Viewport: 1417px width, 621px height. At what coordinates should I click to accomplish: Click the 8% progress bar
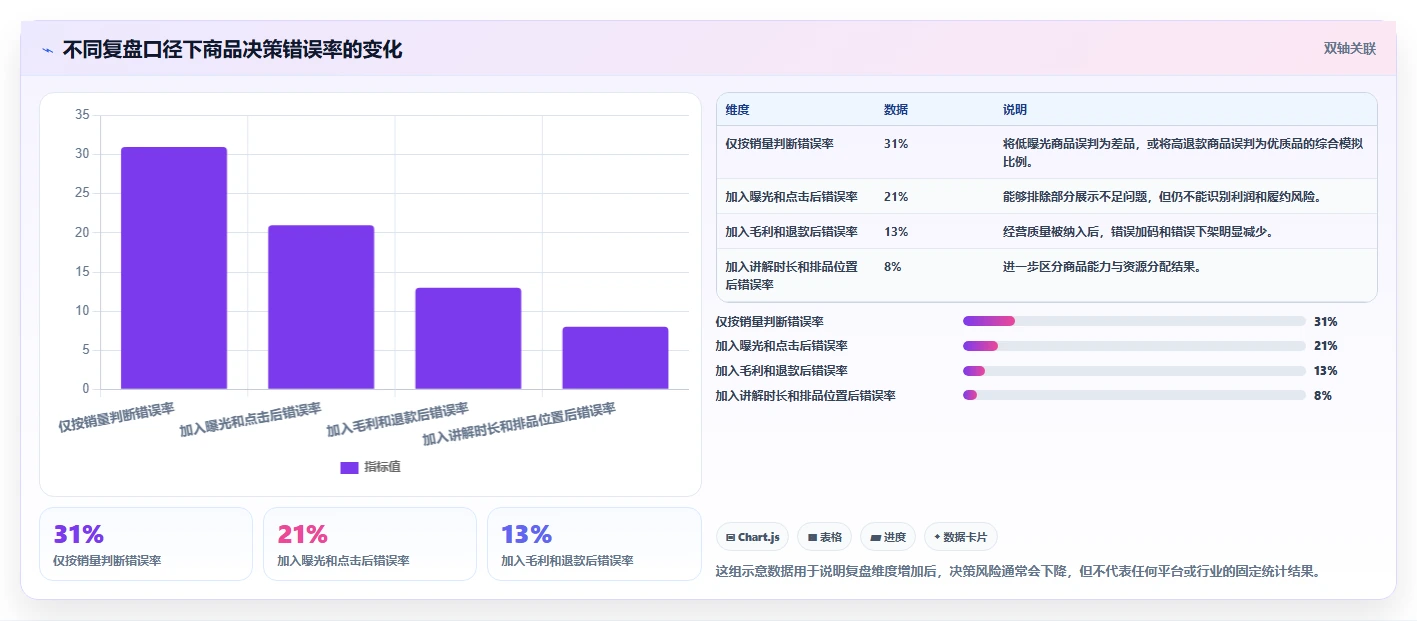[1134, 395]
